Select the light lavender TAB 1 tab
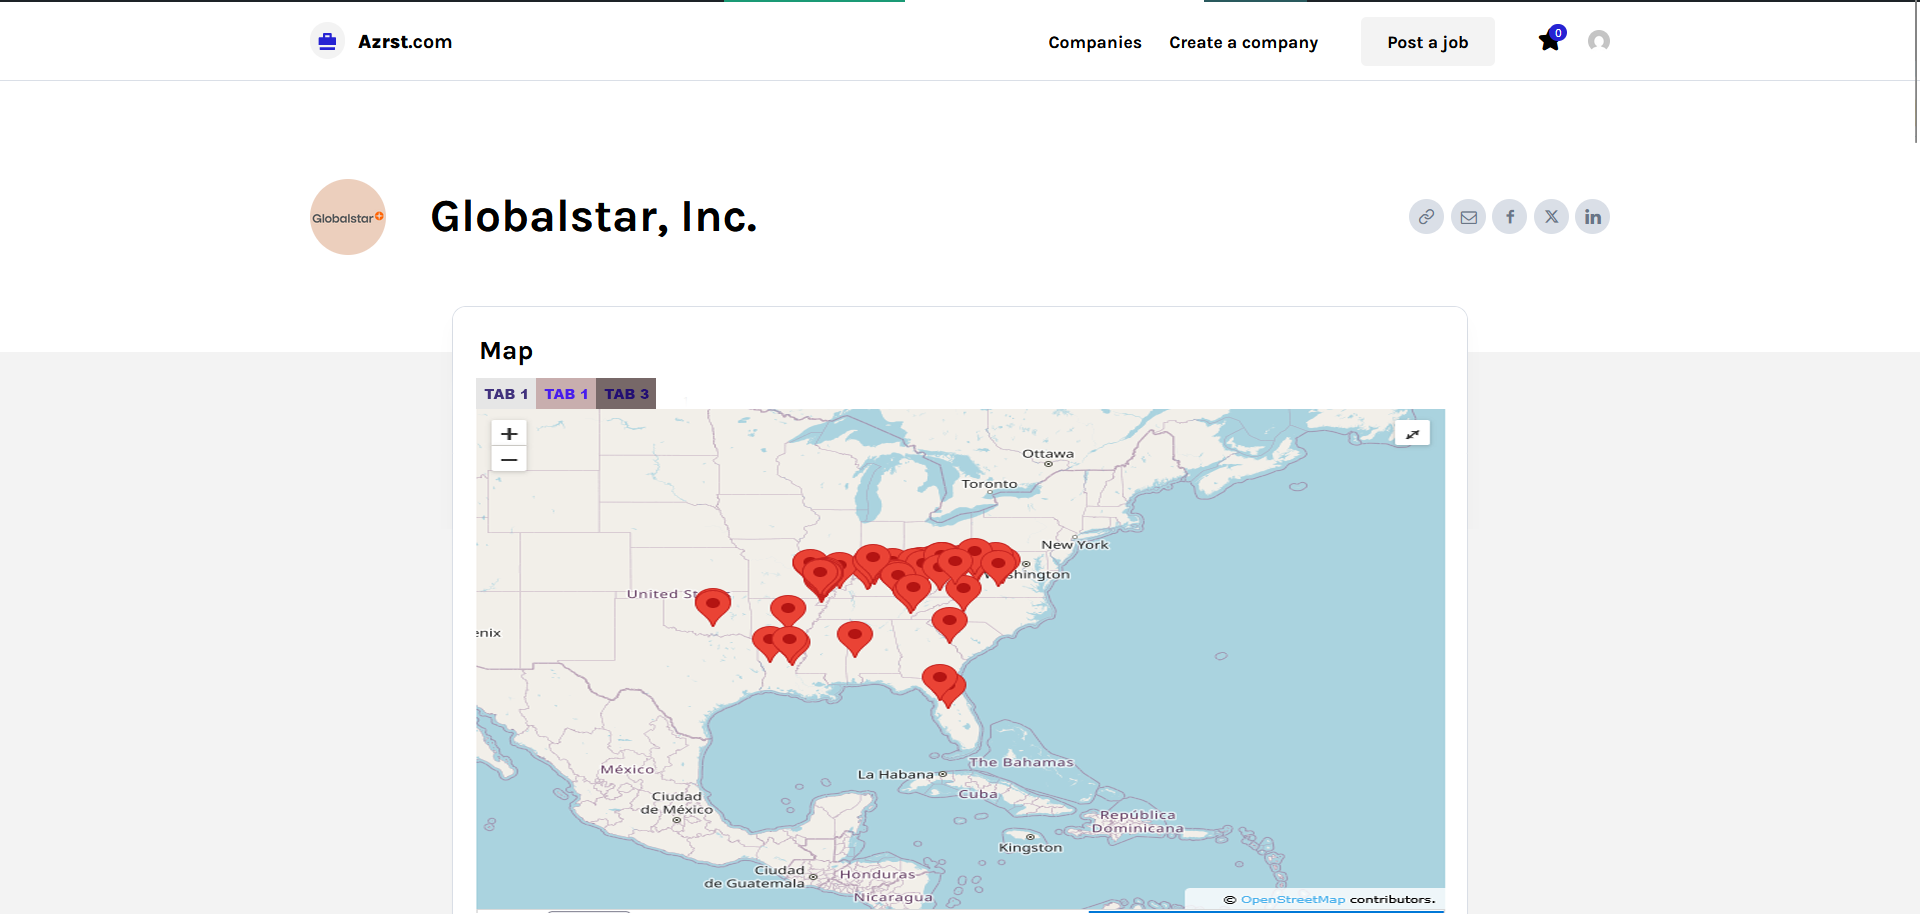Screen dimensions: 1920x914 pos(506,394)
